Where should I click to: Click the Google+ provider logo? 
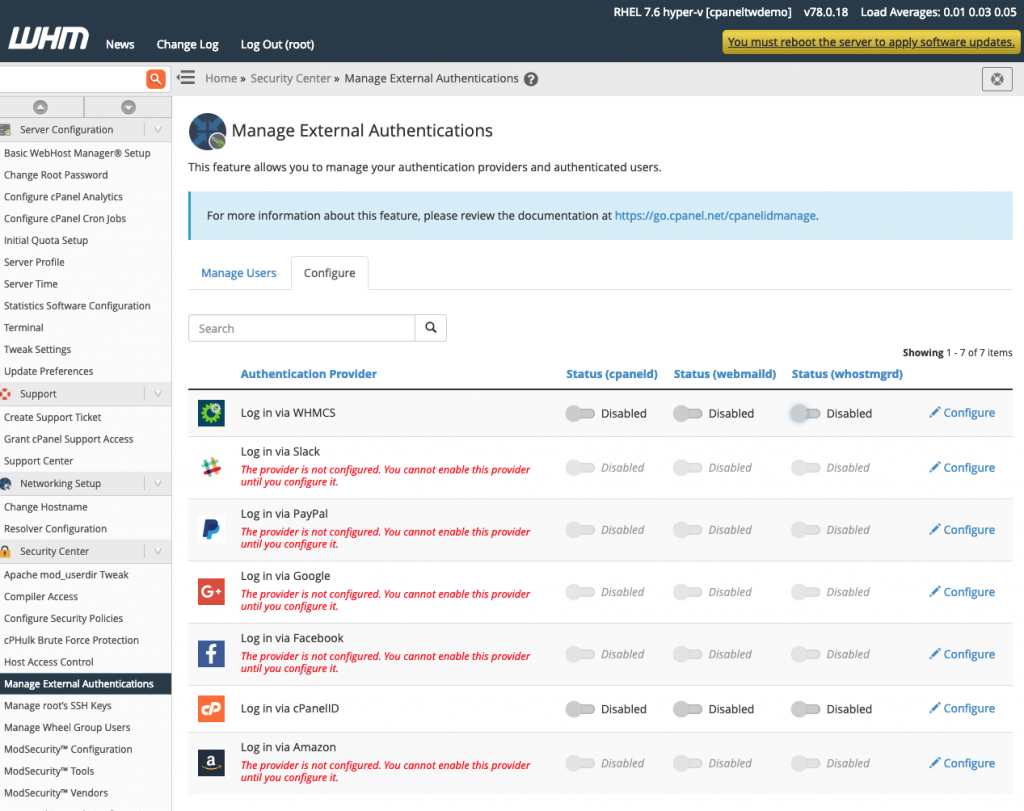pos(212,592)
